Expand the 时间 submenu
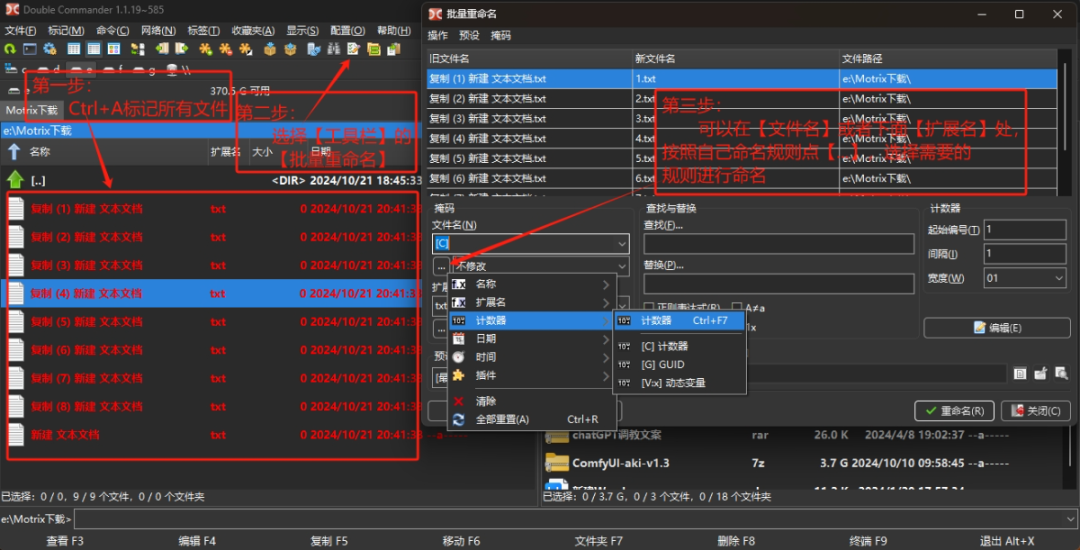Image resolution: width=1080 pixels, height=550 pixels. pyautogui.click(x=530, y=357)
